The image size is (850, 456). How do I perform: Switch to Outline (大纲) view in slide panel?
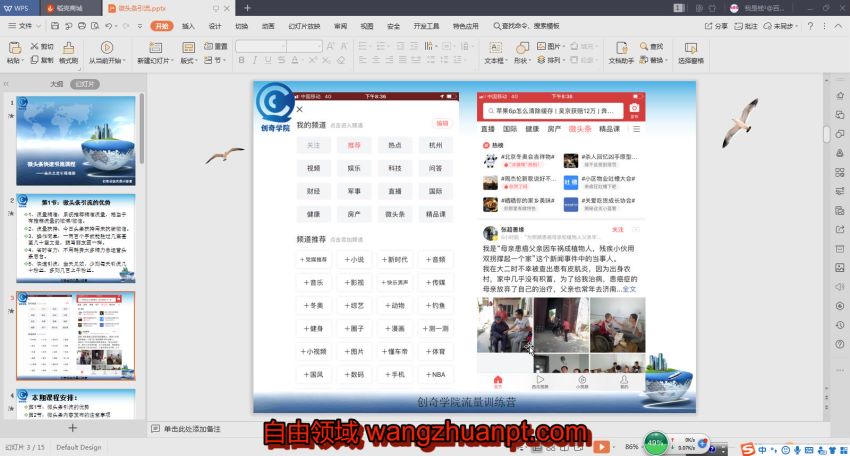click(56, 84)
